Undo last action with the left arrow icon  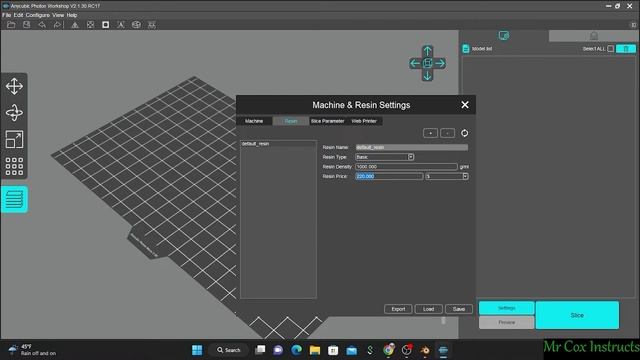point(42,25)
